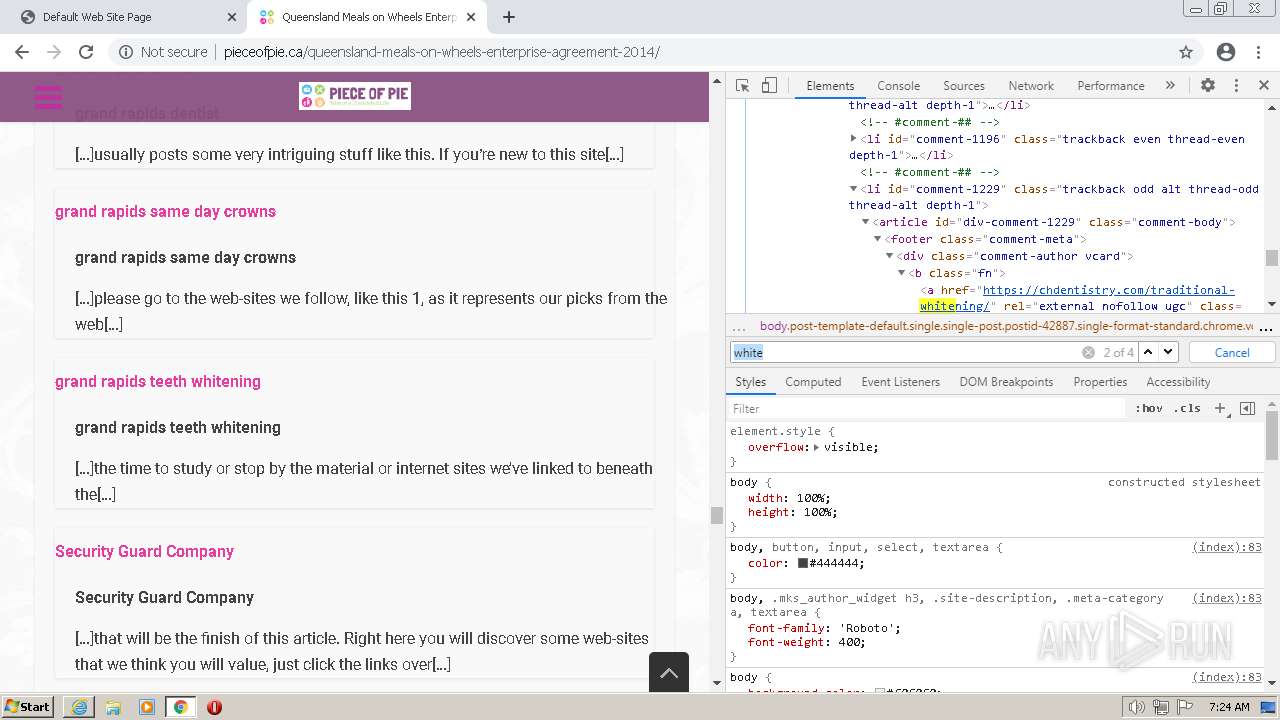The height and width of the screenshot is (720, 1280).
Task: Select the Styles tab
Action: tap(750, 382)
